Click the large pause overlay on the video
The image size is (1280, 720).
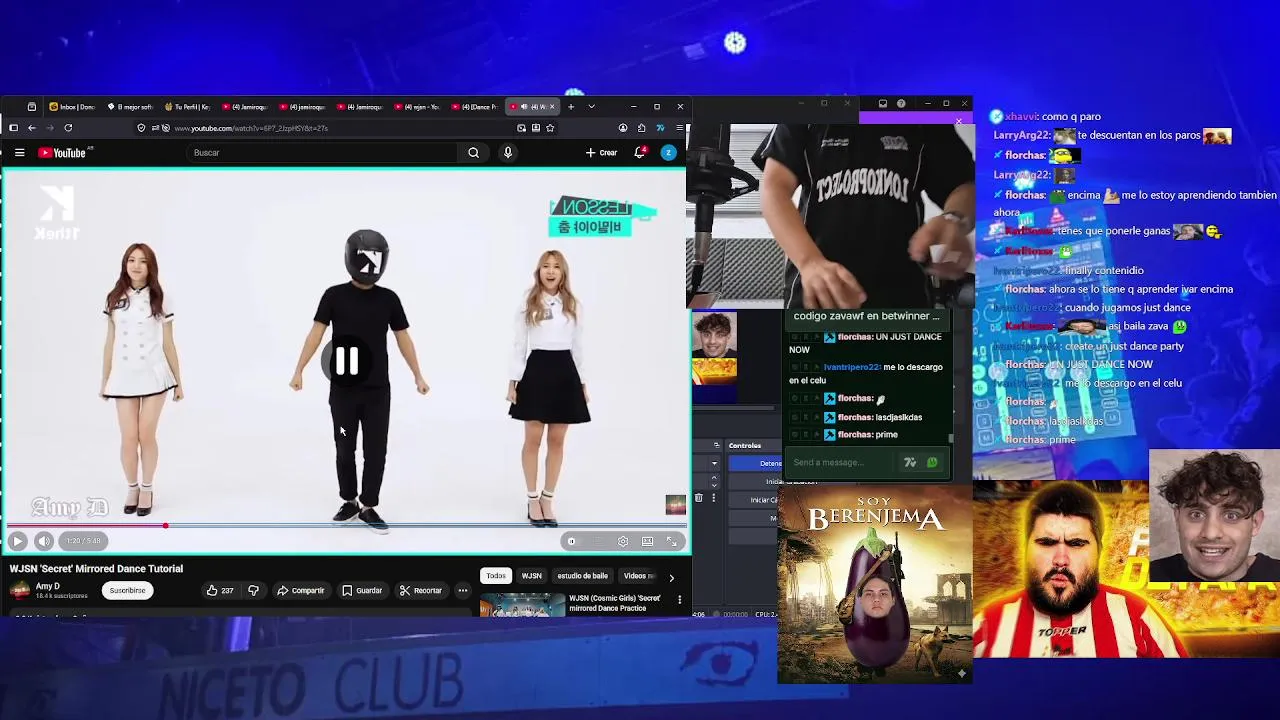347,361
